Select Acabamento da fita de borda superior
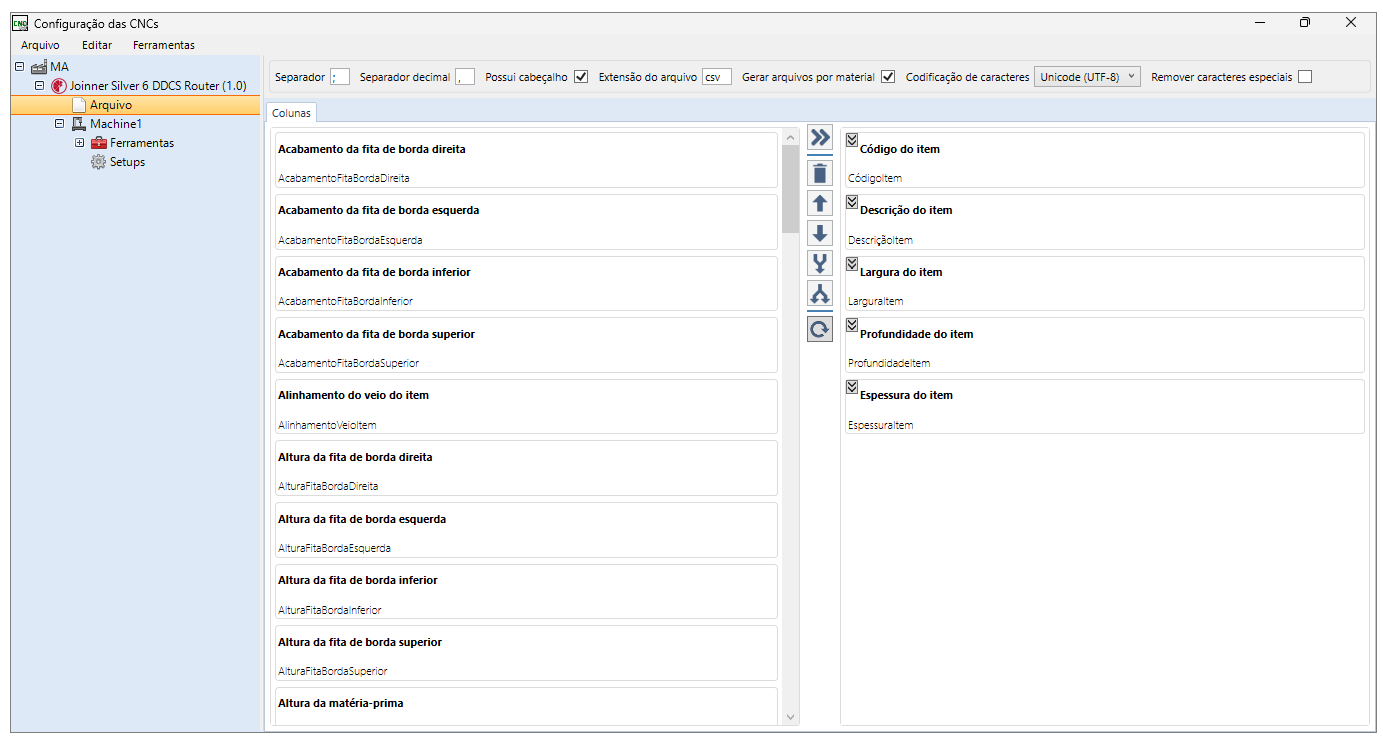1383x745 pixels. coord(526,345)
